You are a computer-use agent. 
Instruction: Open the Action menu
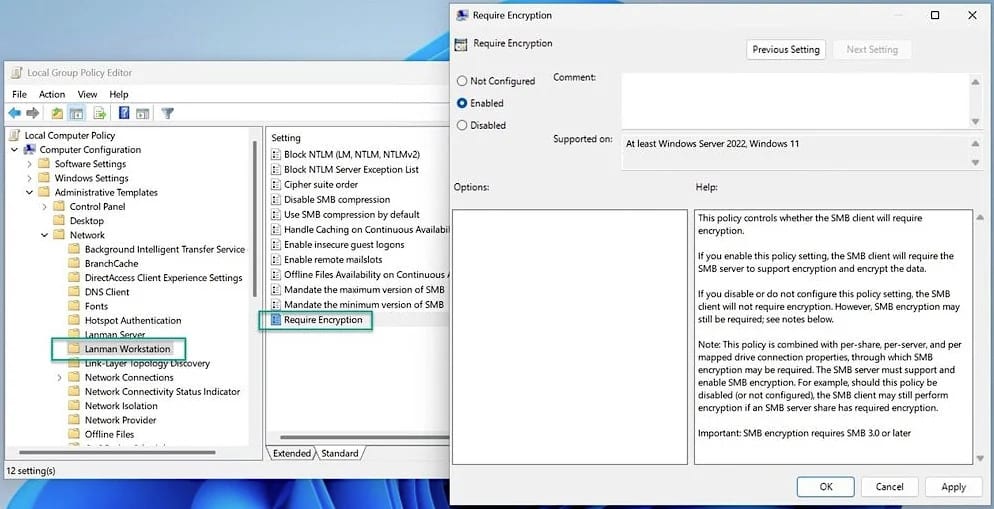click(52, 94)
